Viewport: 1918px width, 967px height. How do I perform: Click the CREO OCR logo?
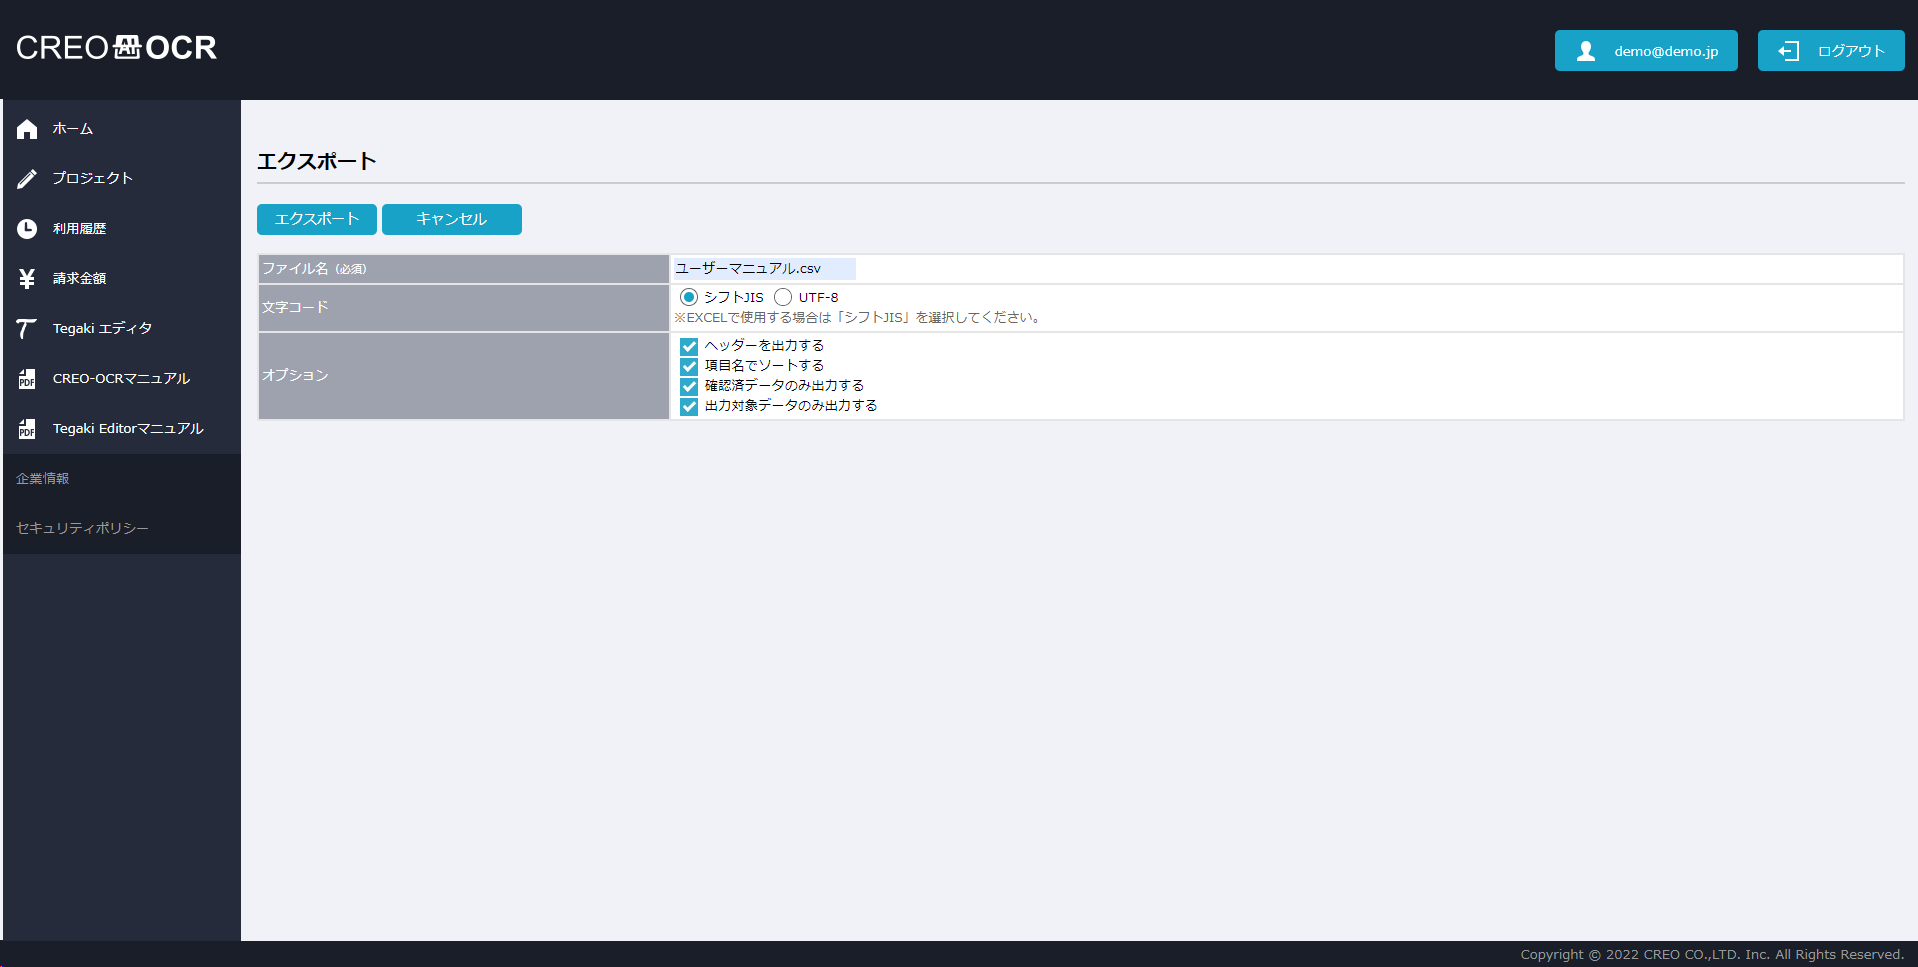(116, 48)
